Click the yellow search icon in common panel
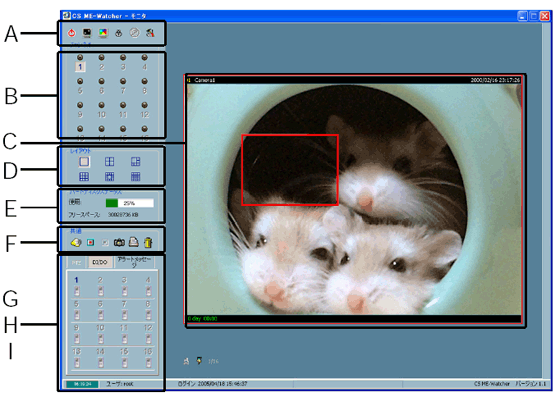The width and height of the screenshot is (560, 397). (x=76, y=242)
